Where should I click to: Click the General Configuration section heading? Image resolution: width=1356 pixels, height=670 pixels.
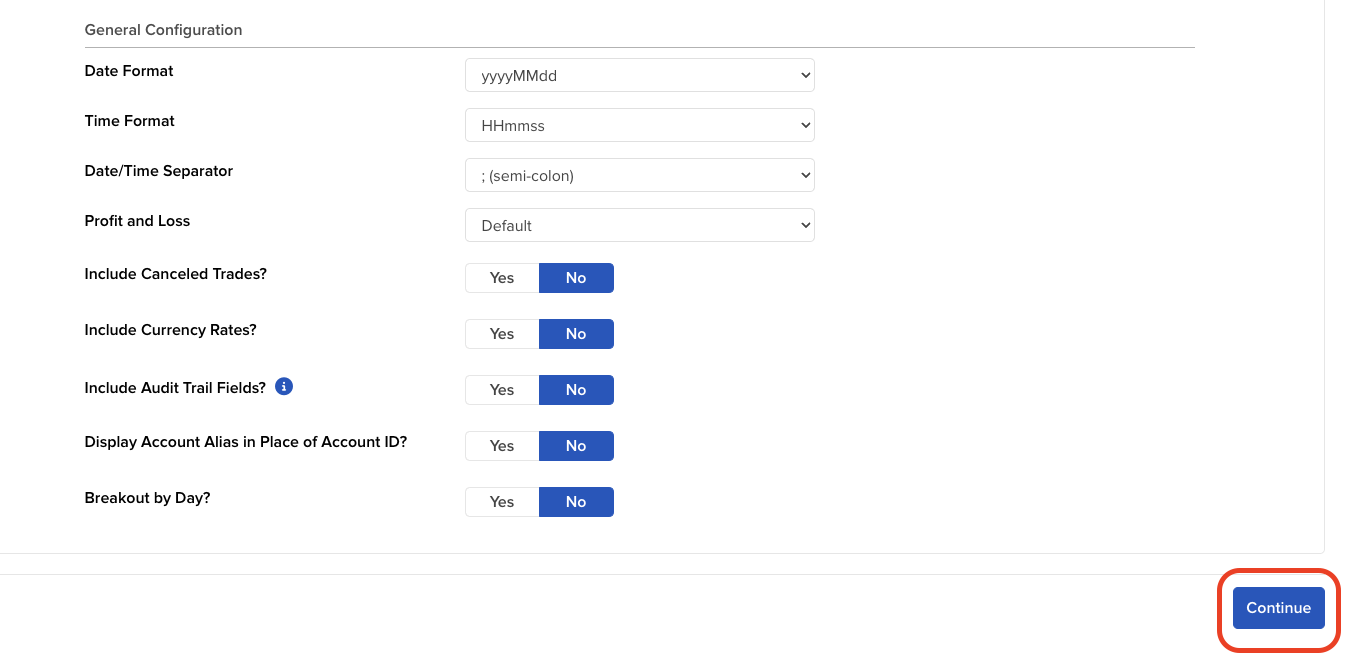(163, 30)
